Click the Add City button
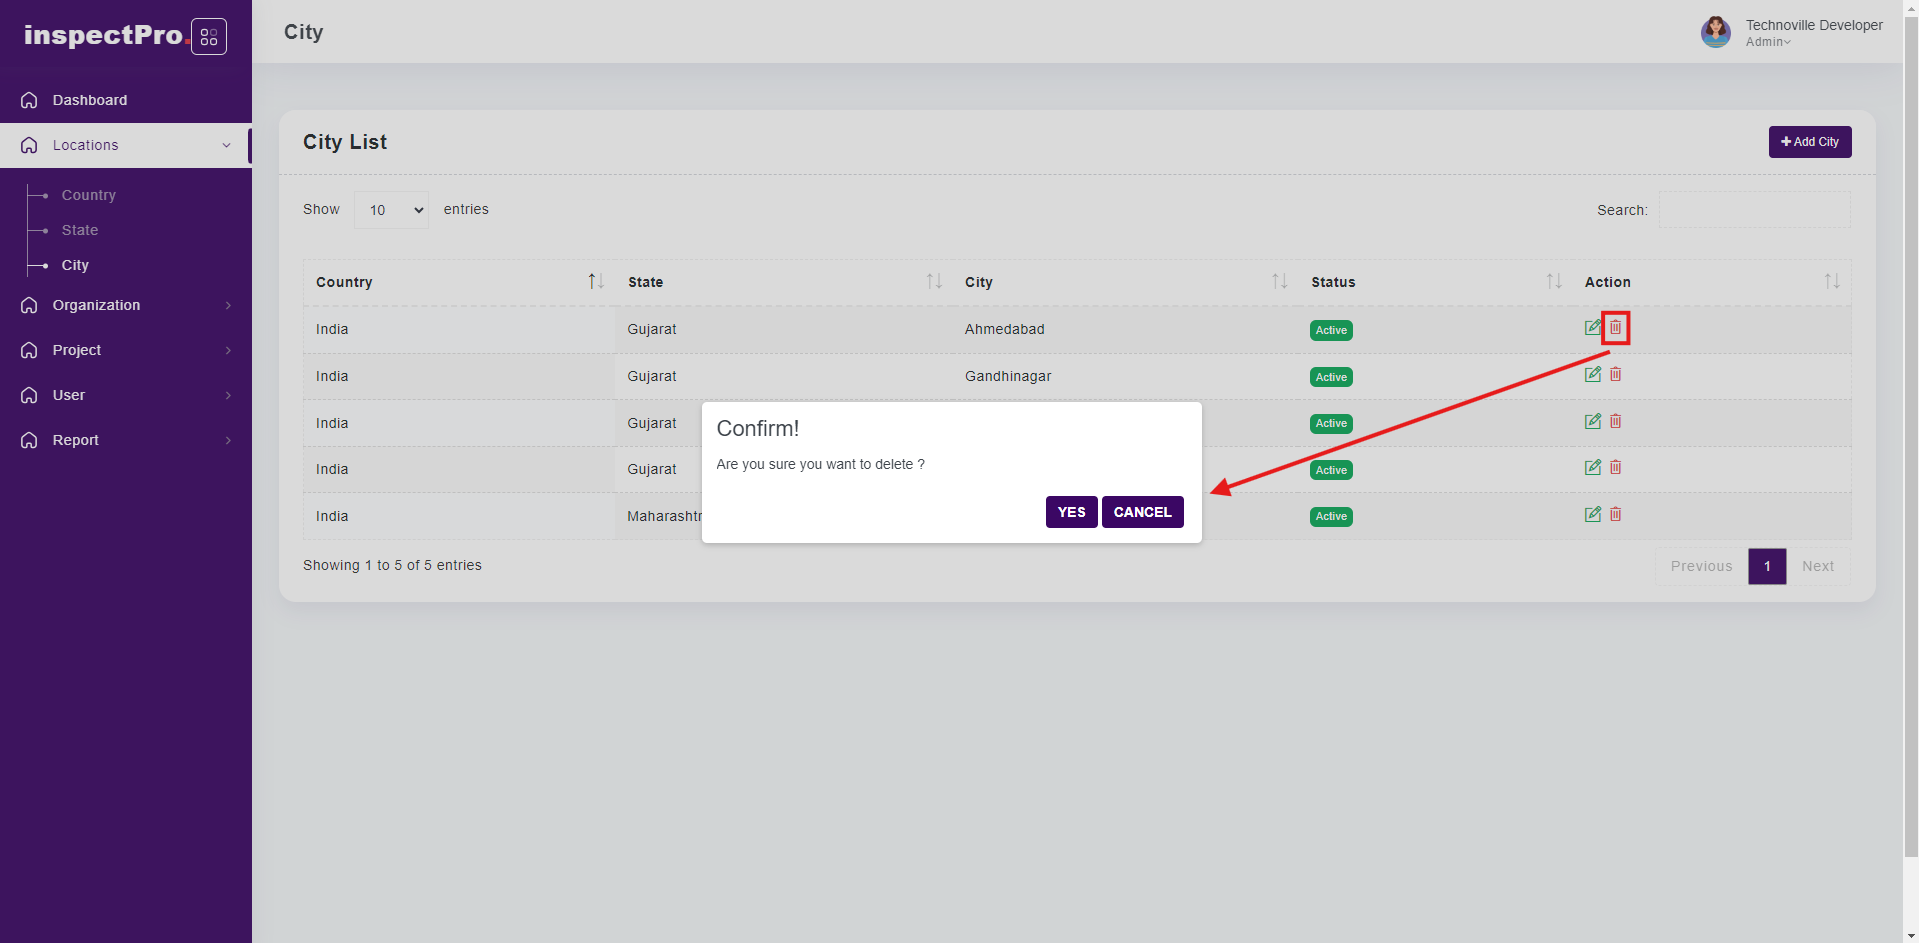Screen dimensions: 1919x943 click(x=1809, y=142)
